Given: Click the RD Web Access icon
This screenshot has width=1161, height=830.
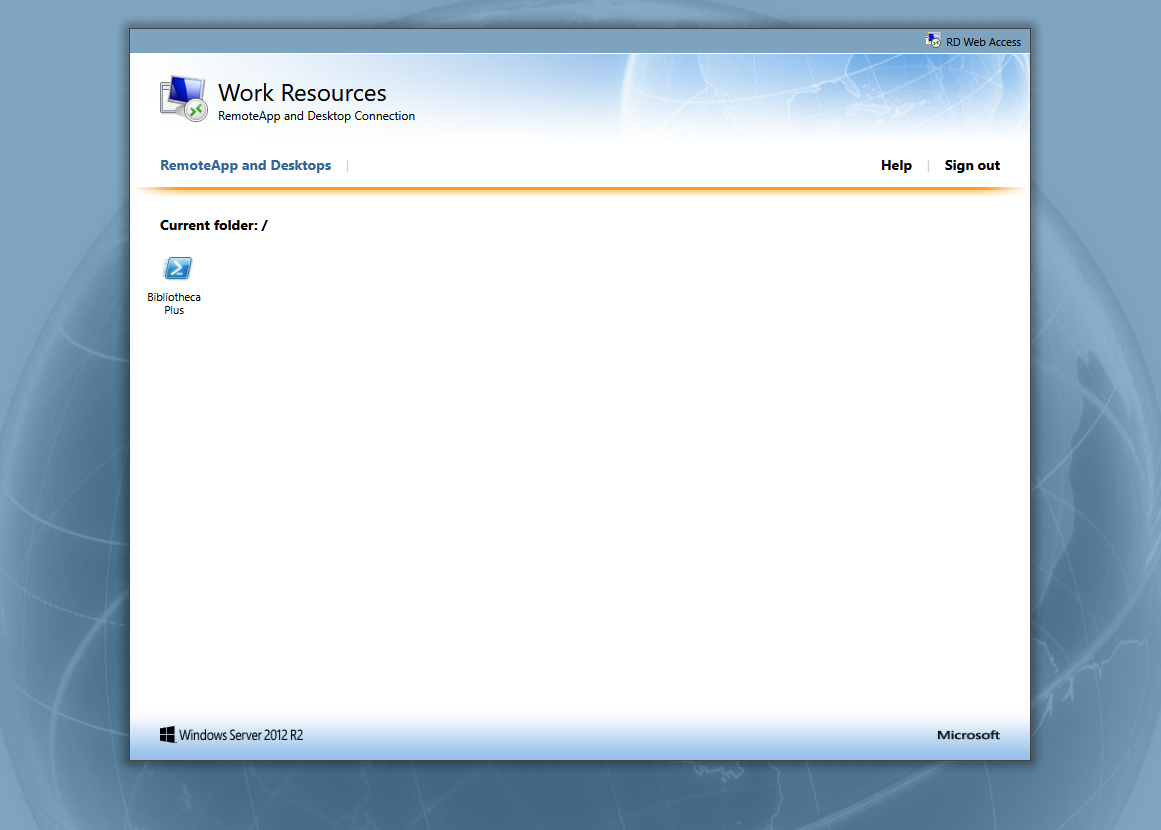Looking at the screenshot, I should click(933, 41).
